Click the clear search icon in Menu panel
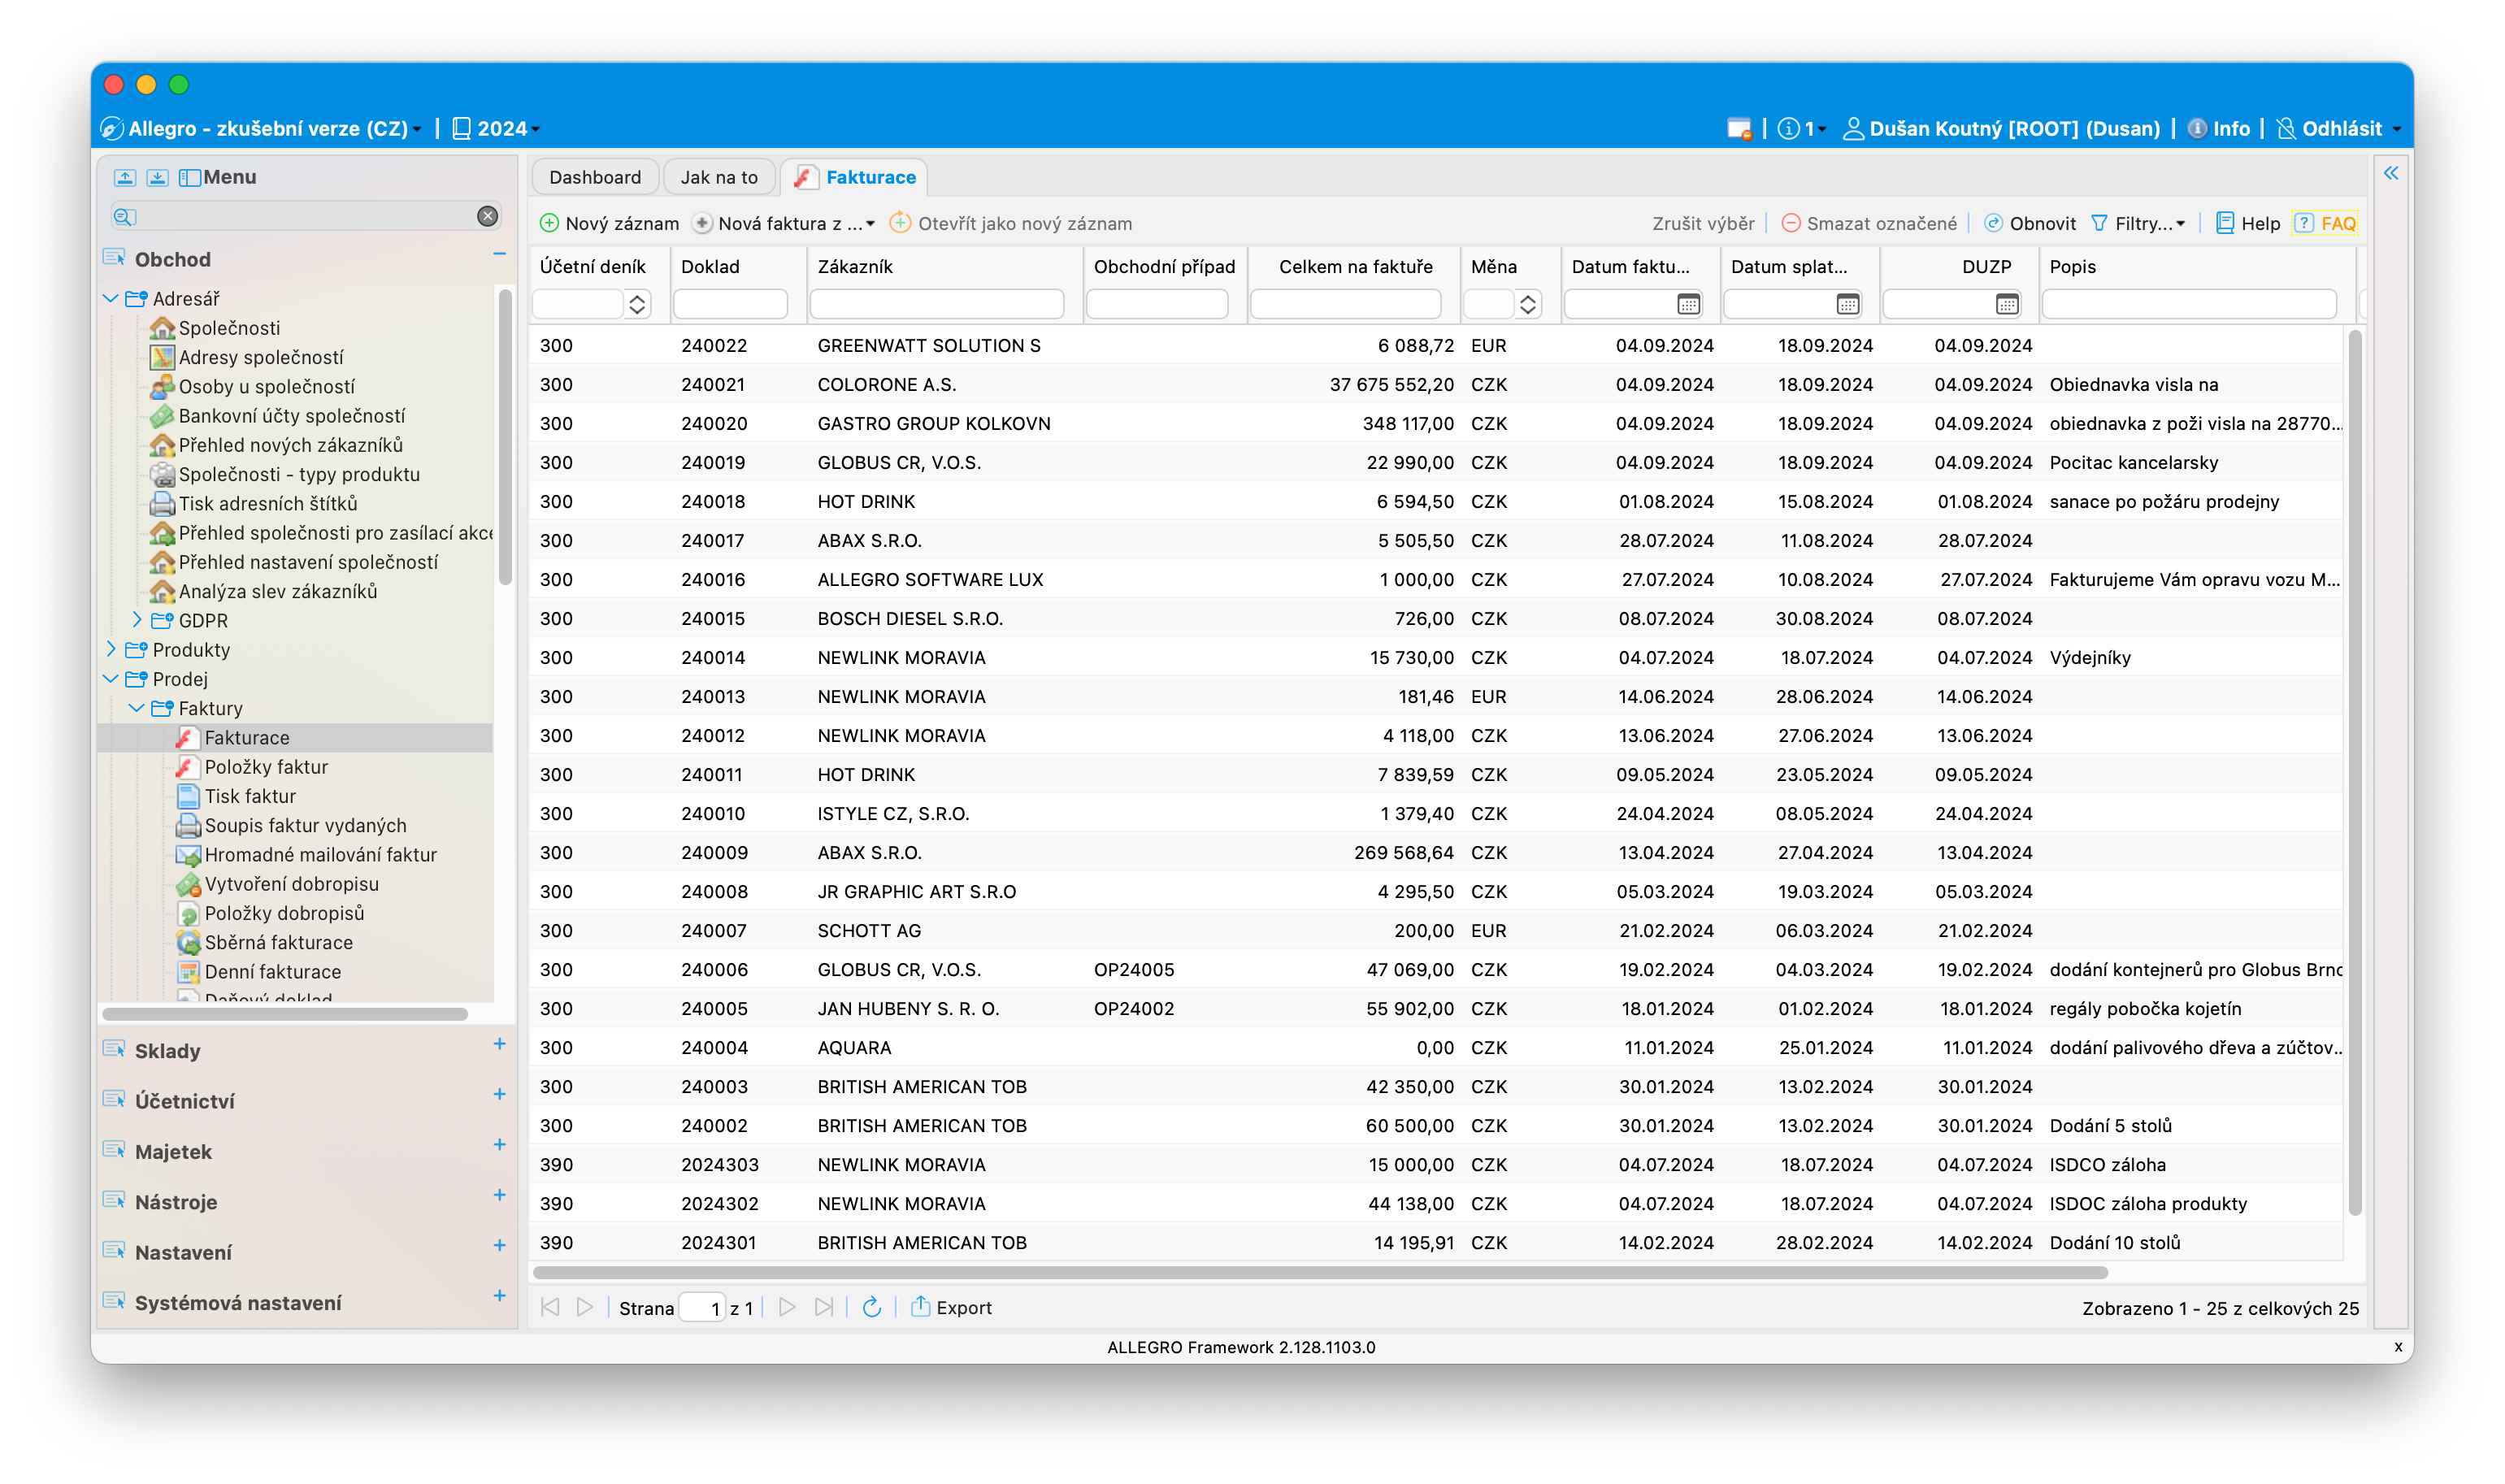This screenshot has height=1484, width=2505. tap(487, 216)
